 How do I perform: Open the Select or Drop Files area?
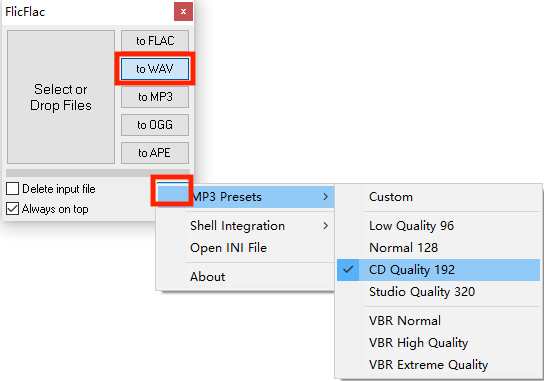tap(61, 97)
